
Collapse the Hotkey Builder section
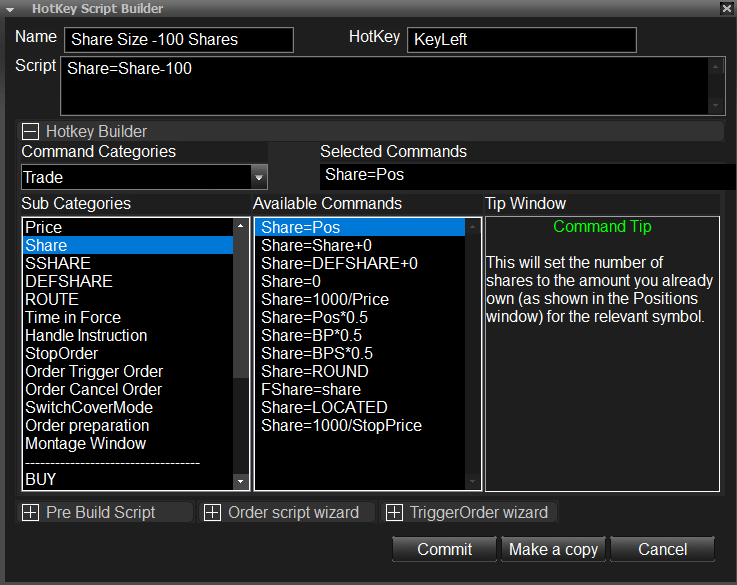(x=30, y=131)
